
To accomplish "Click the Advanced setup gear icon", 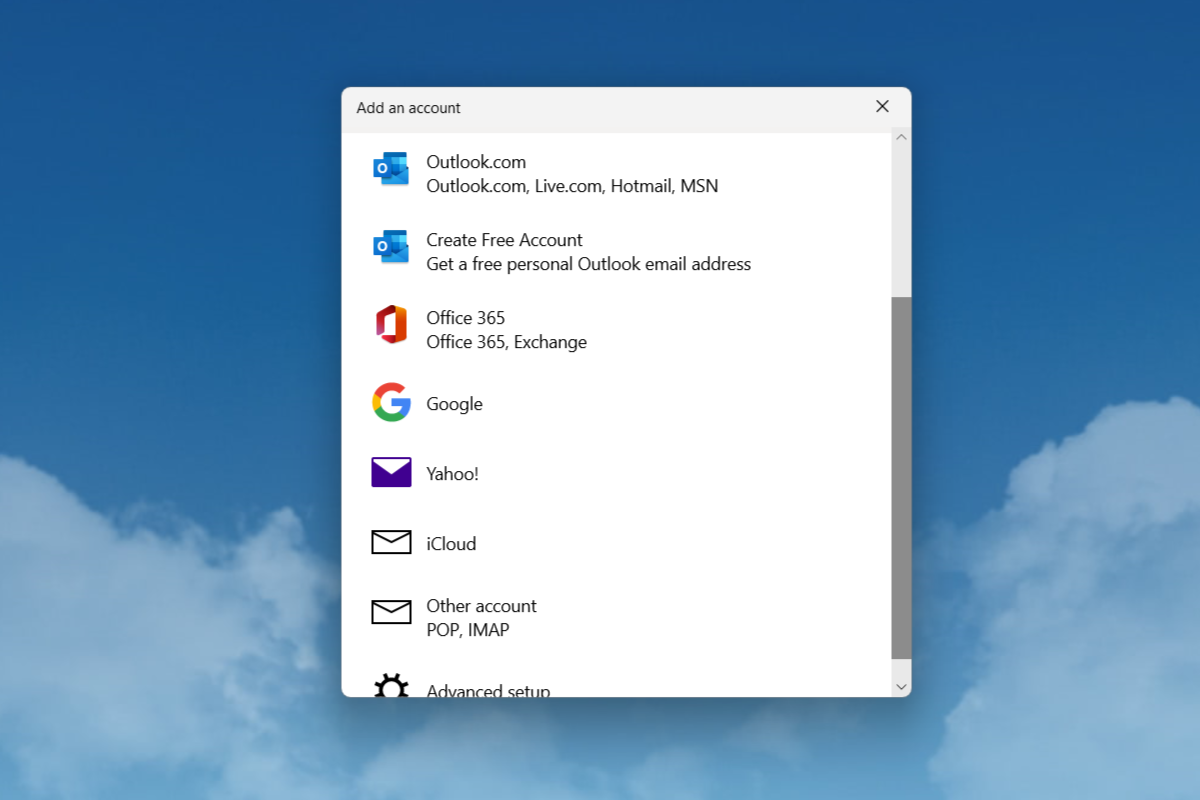I will [x=391, y=686].
